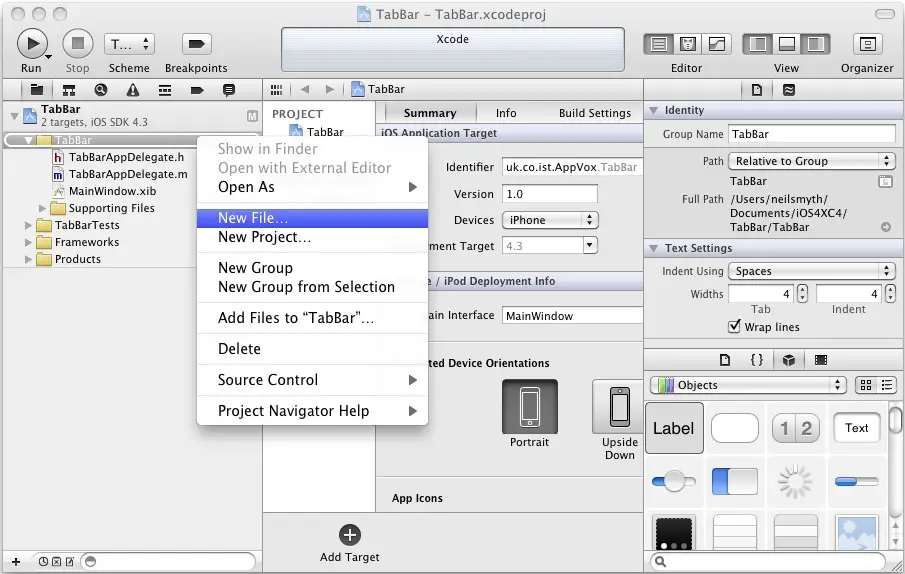
Task: Expand the Supporting Files group
Action: [x=44, y=208]
